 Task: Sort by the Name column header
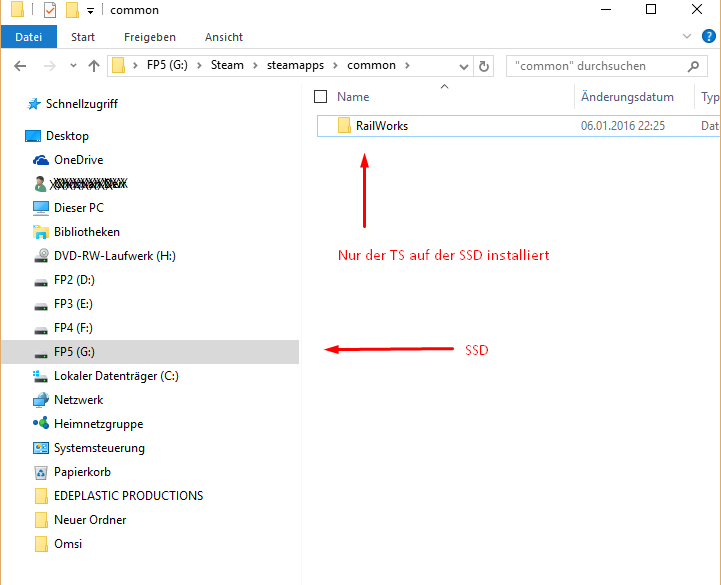coord(353,97)
